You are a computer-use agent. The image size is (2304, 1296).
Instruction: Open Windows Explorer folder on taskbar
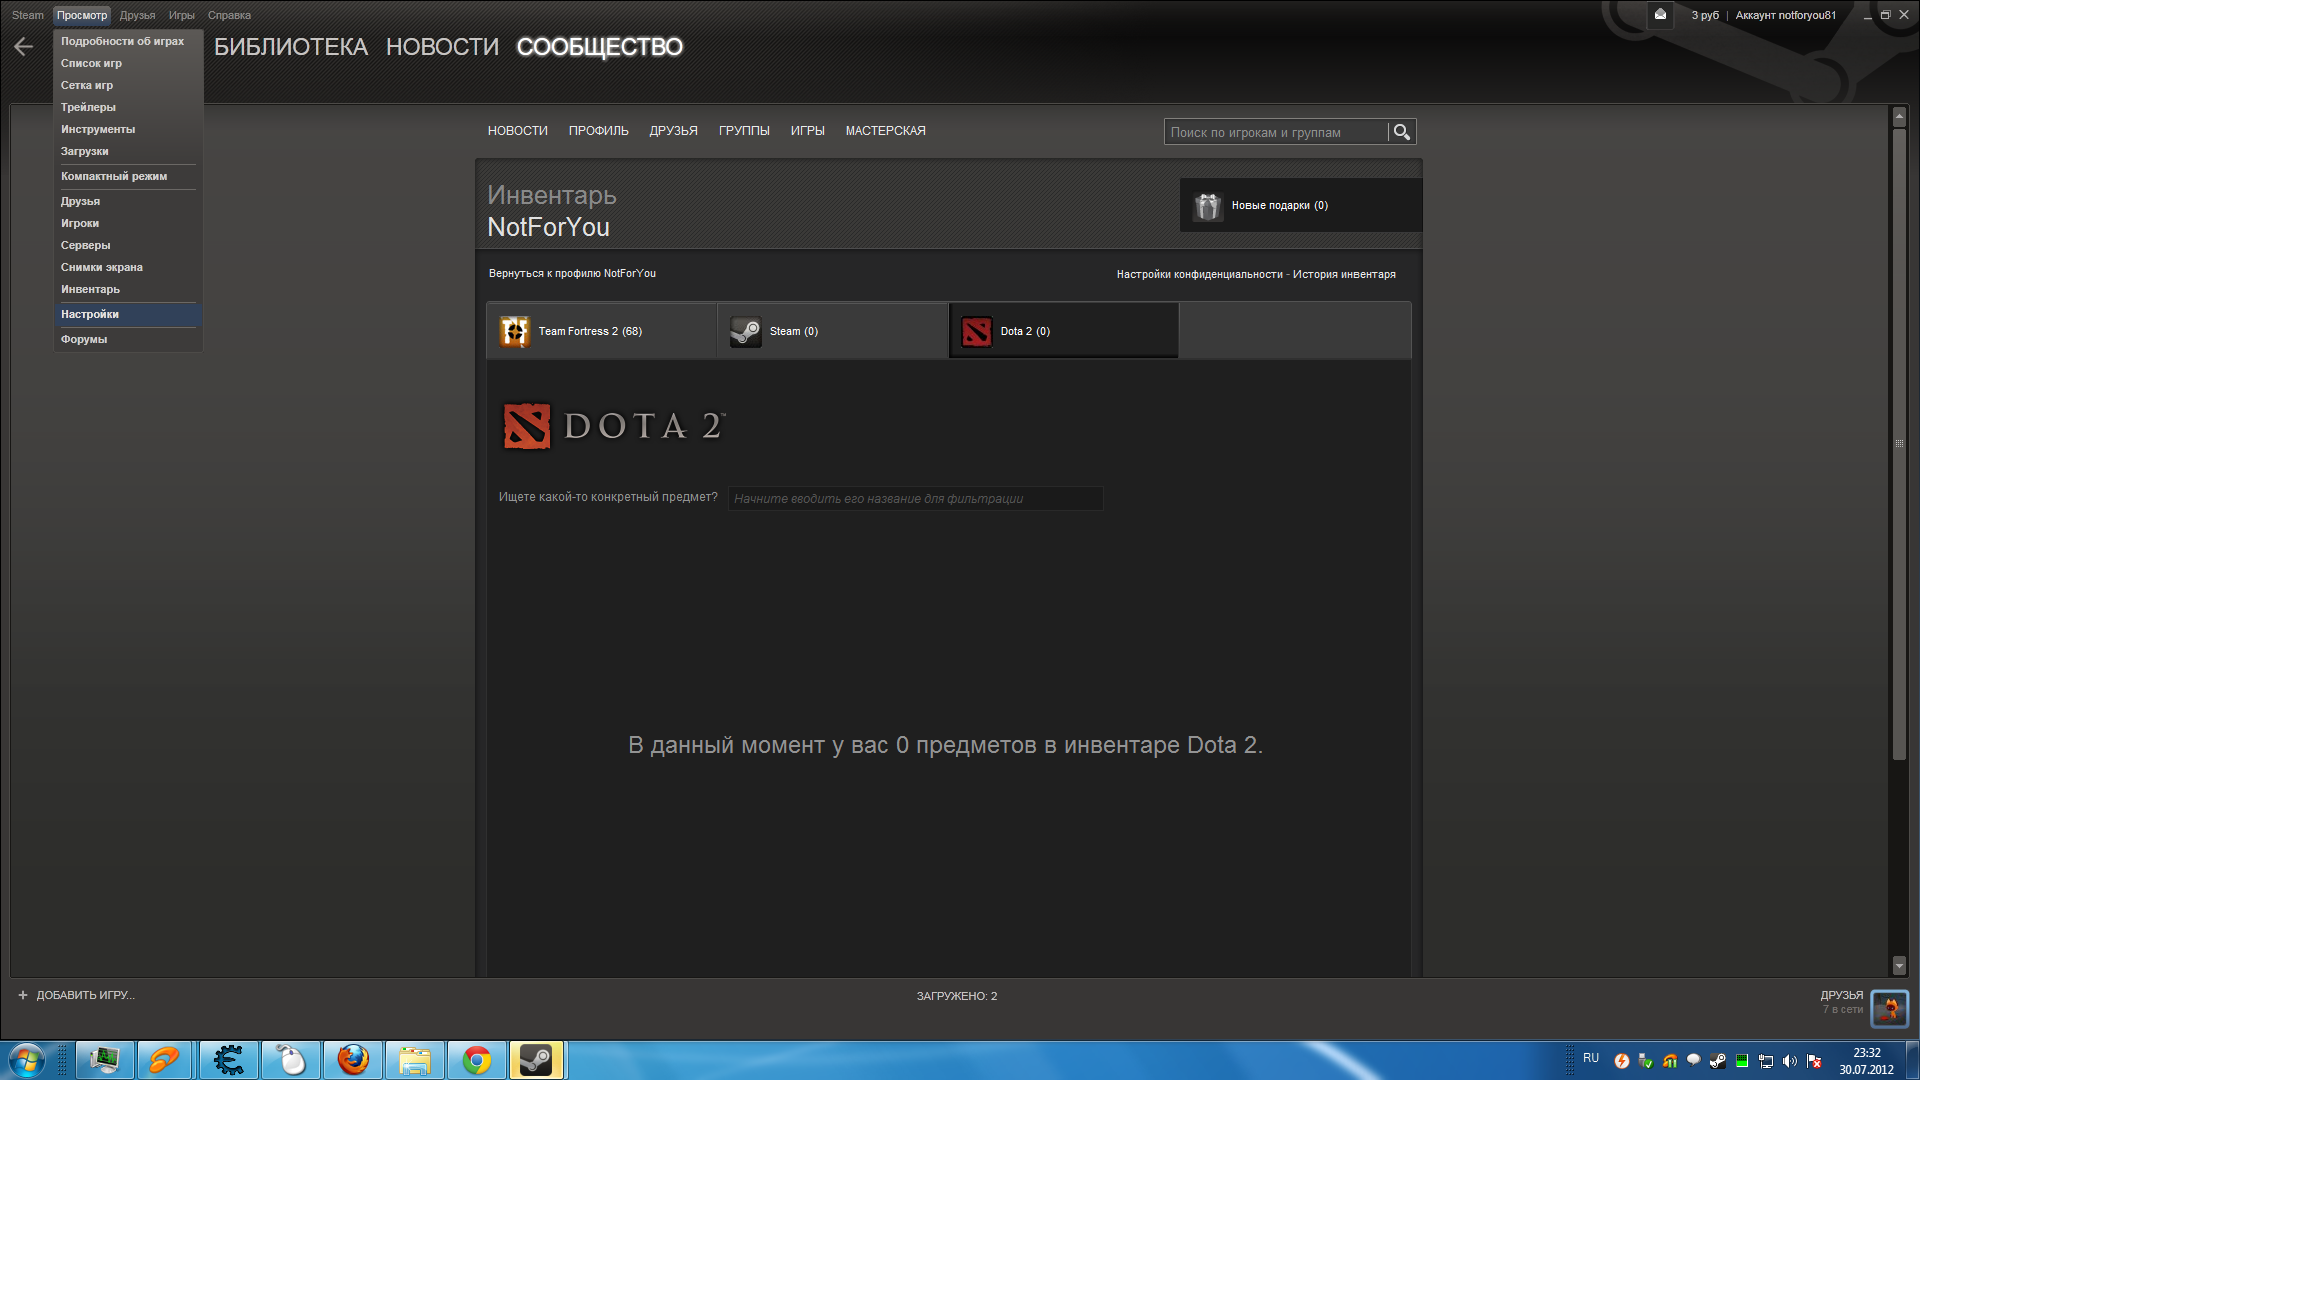415,1060
